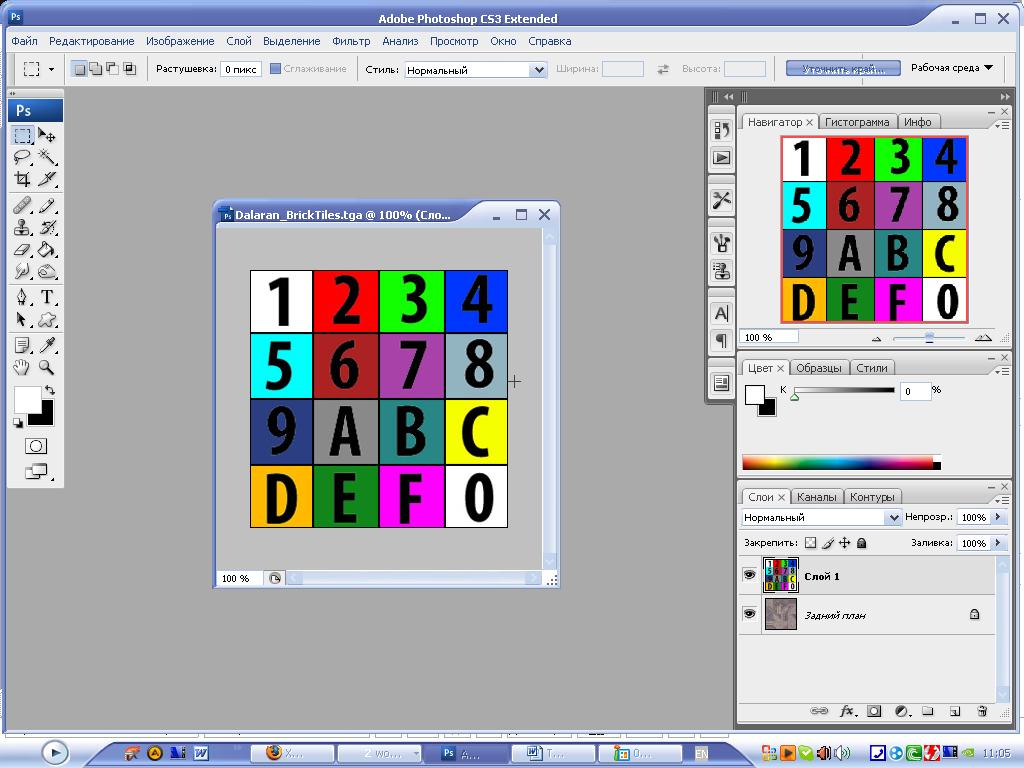Image resolution: width=1024 pixels, height=768 pixels.
Task: Reset default foreground and background colors
Action: pyautogui.click(x=18, y=423)
